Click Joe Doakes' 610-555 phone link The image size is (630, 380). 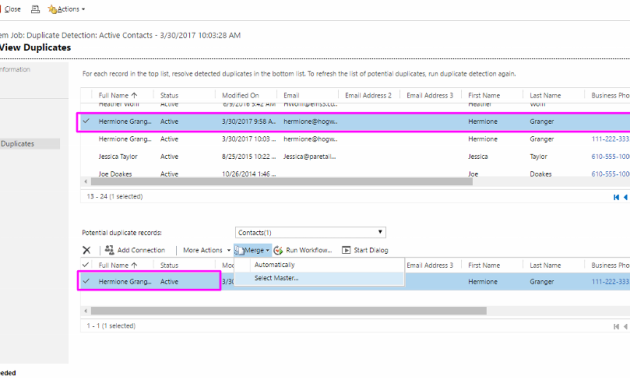610,174
